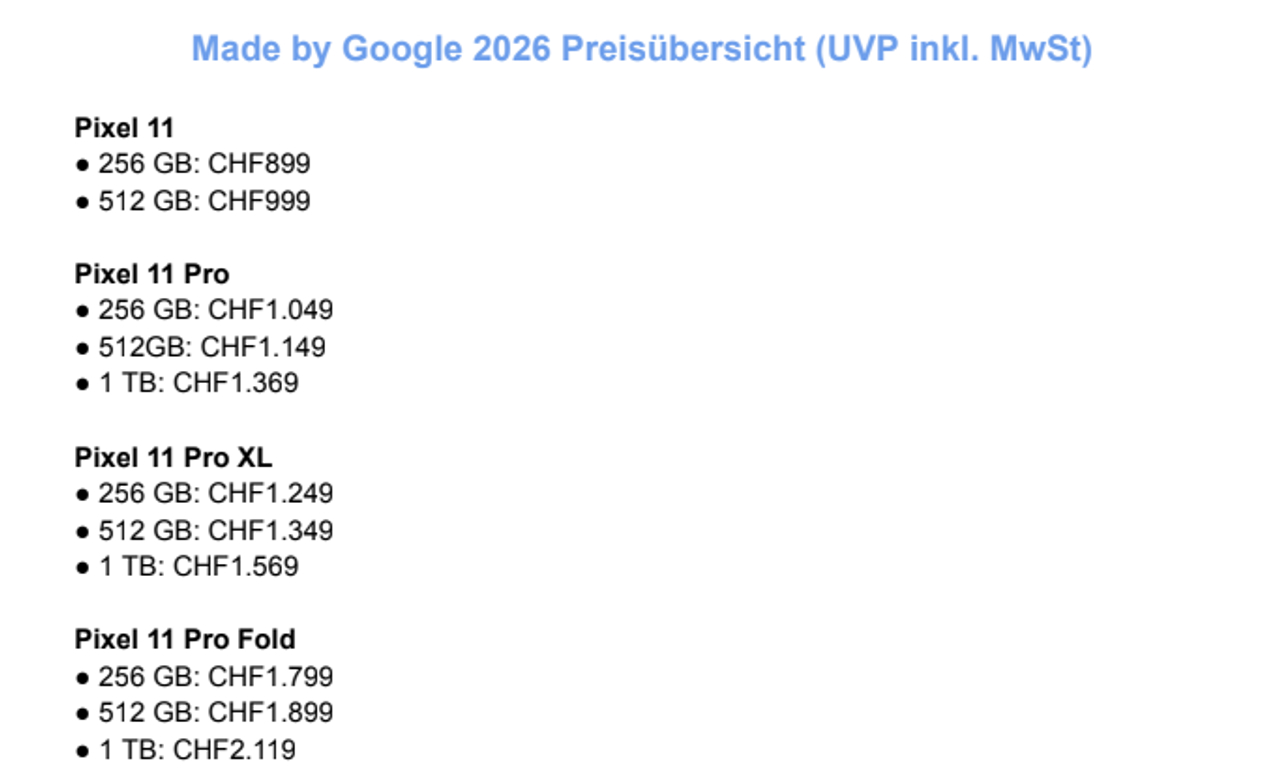Click the bullet before CHF899 line
Image resolution: width=1280 pixels, height=783 pixels.
pyautogui.click(x=82, y=165)
